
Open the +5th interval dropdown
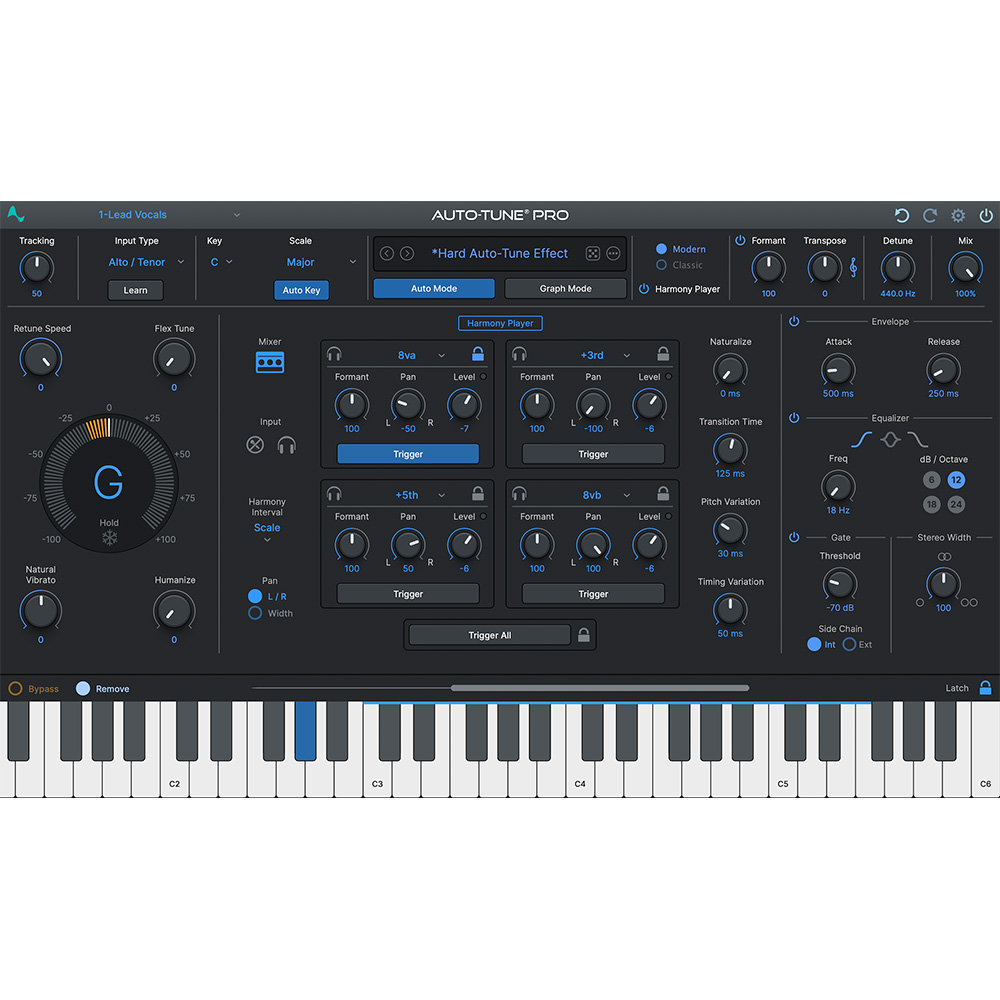coord(420,495)
